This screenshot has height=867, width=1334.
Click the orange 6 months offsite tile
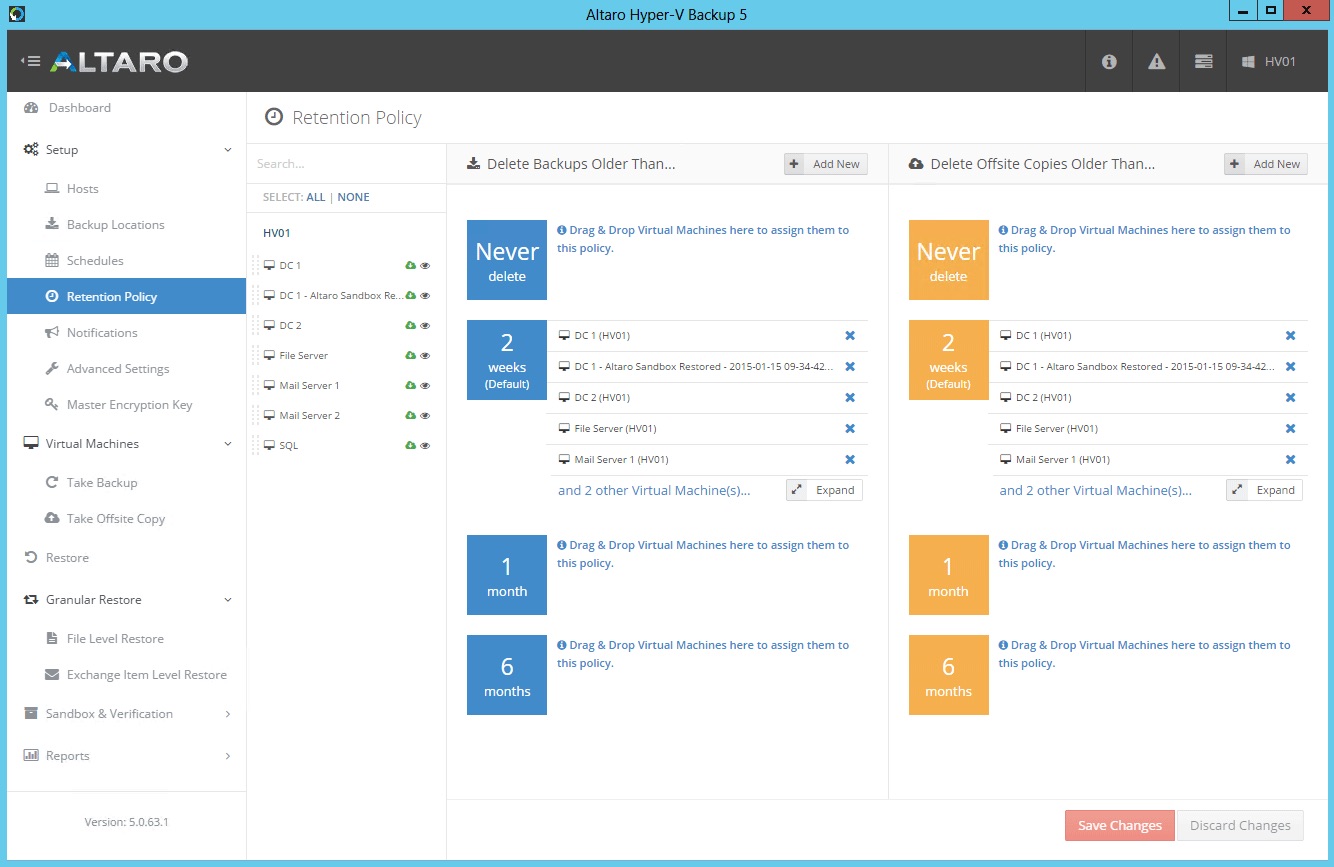[948, 675]
